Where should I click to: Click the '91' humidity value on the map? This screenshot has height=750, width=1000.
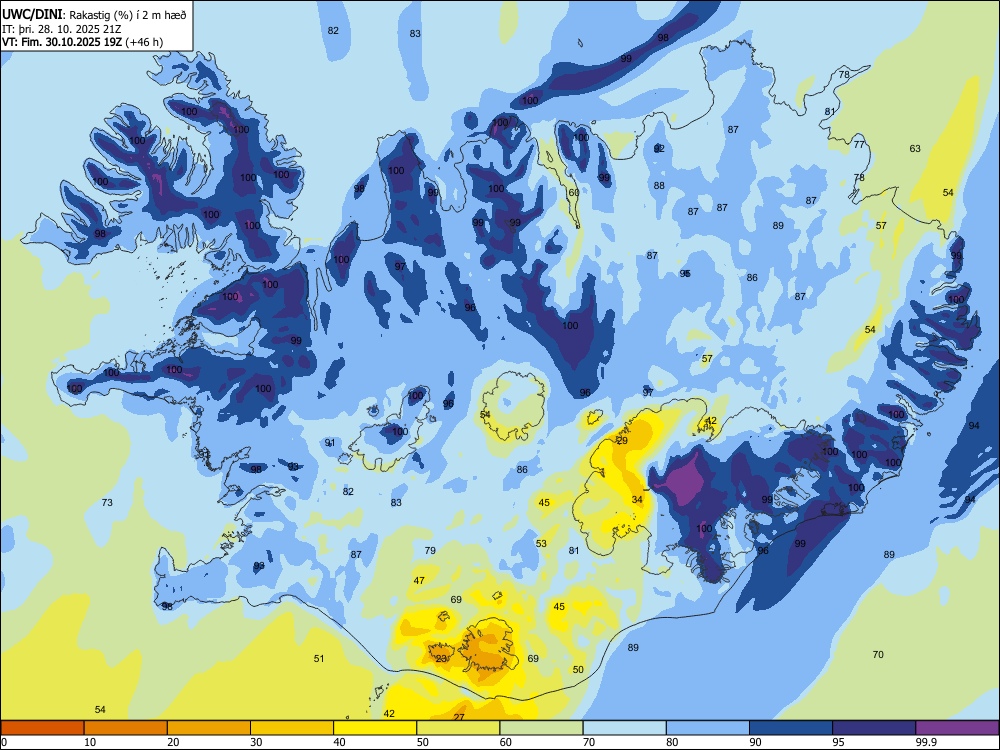coord(330,443)
